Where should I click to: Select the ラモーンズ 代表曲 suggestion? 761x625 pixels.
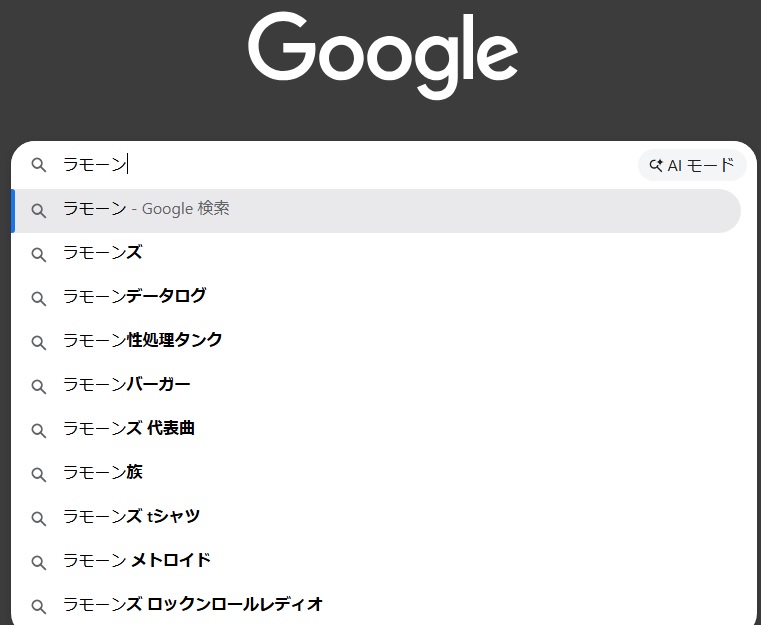[x=128, y=430]
